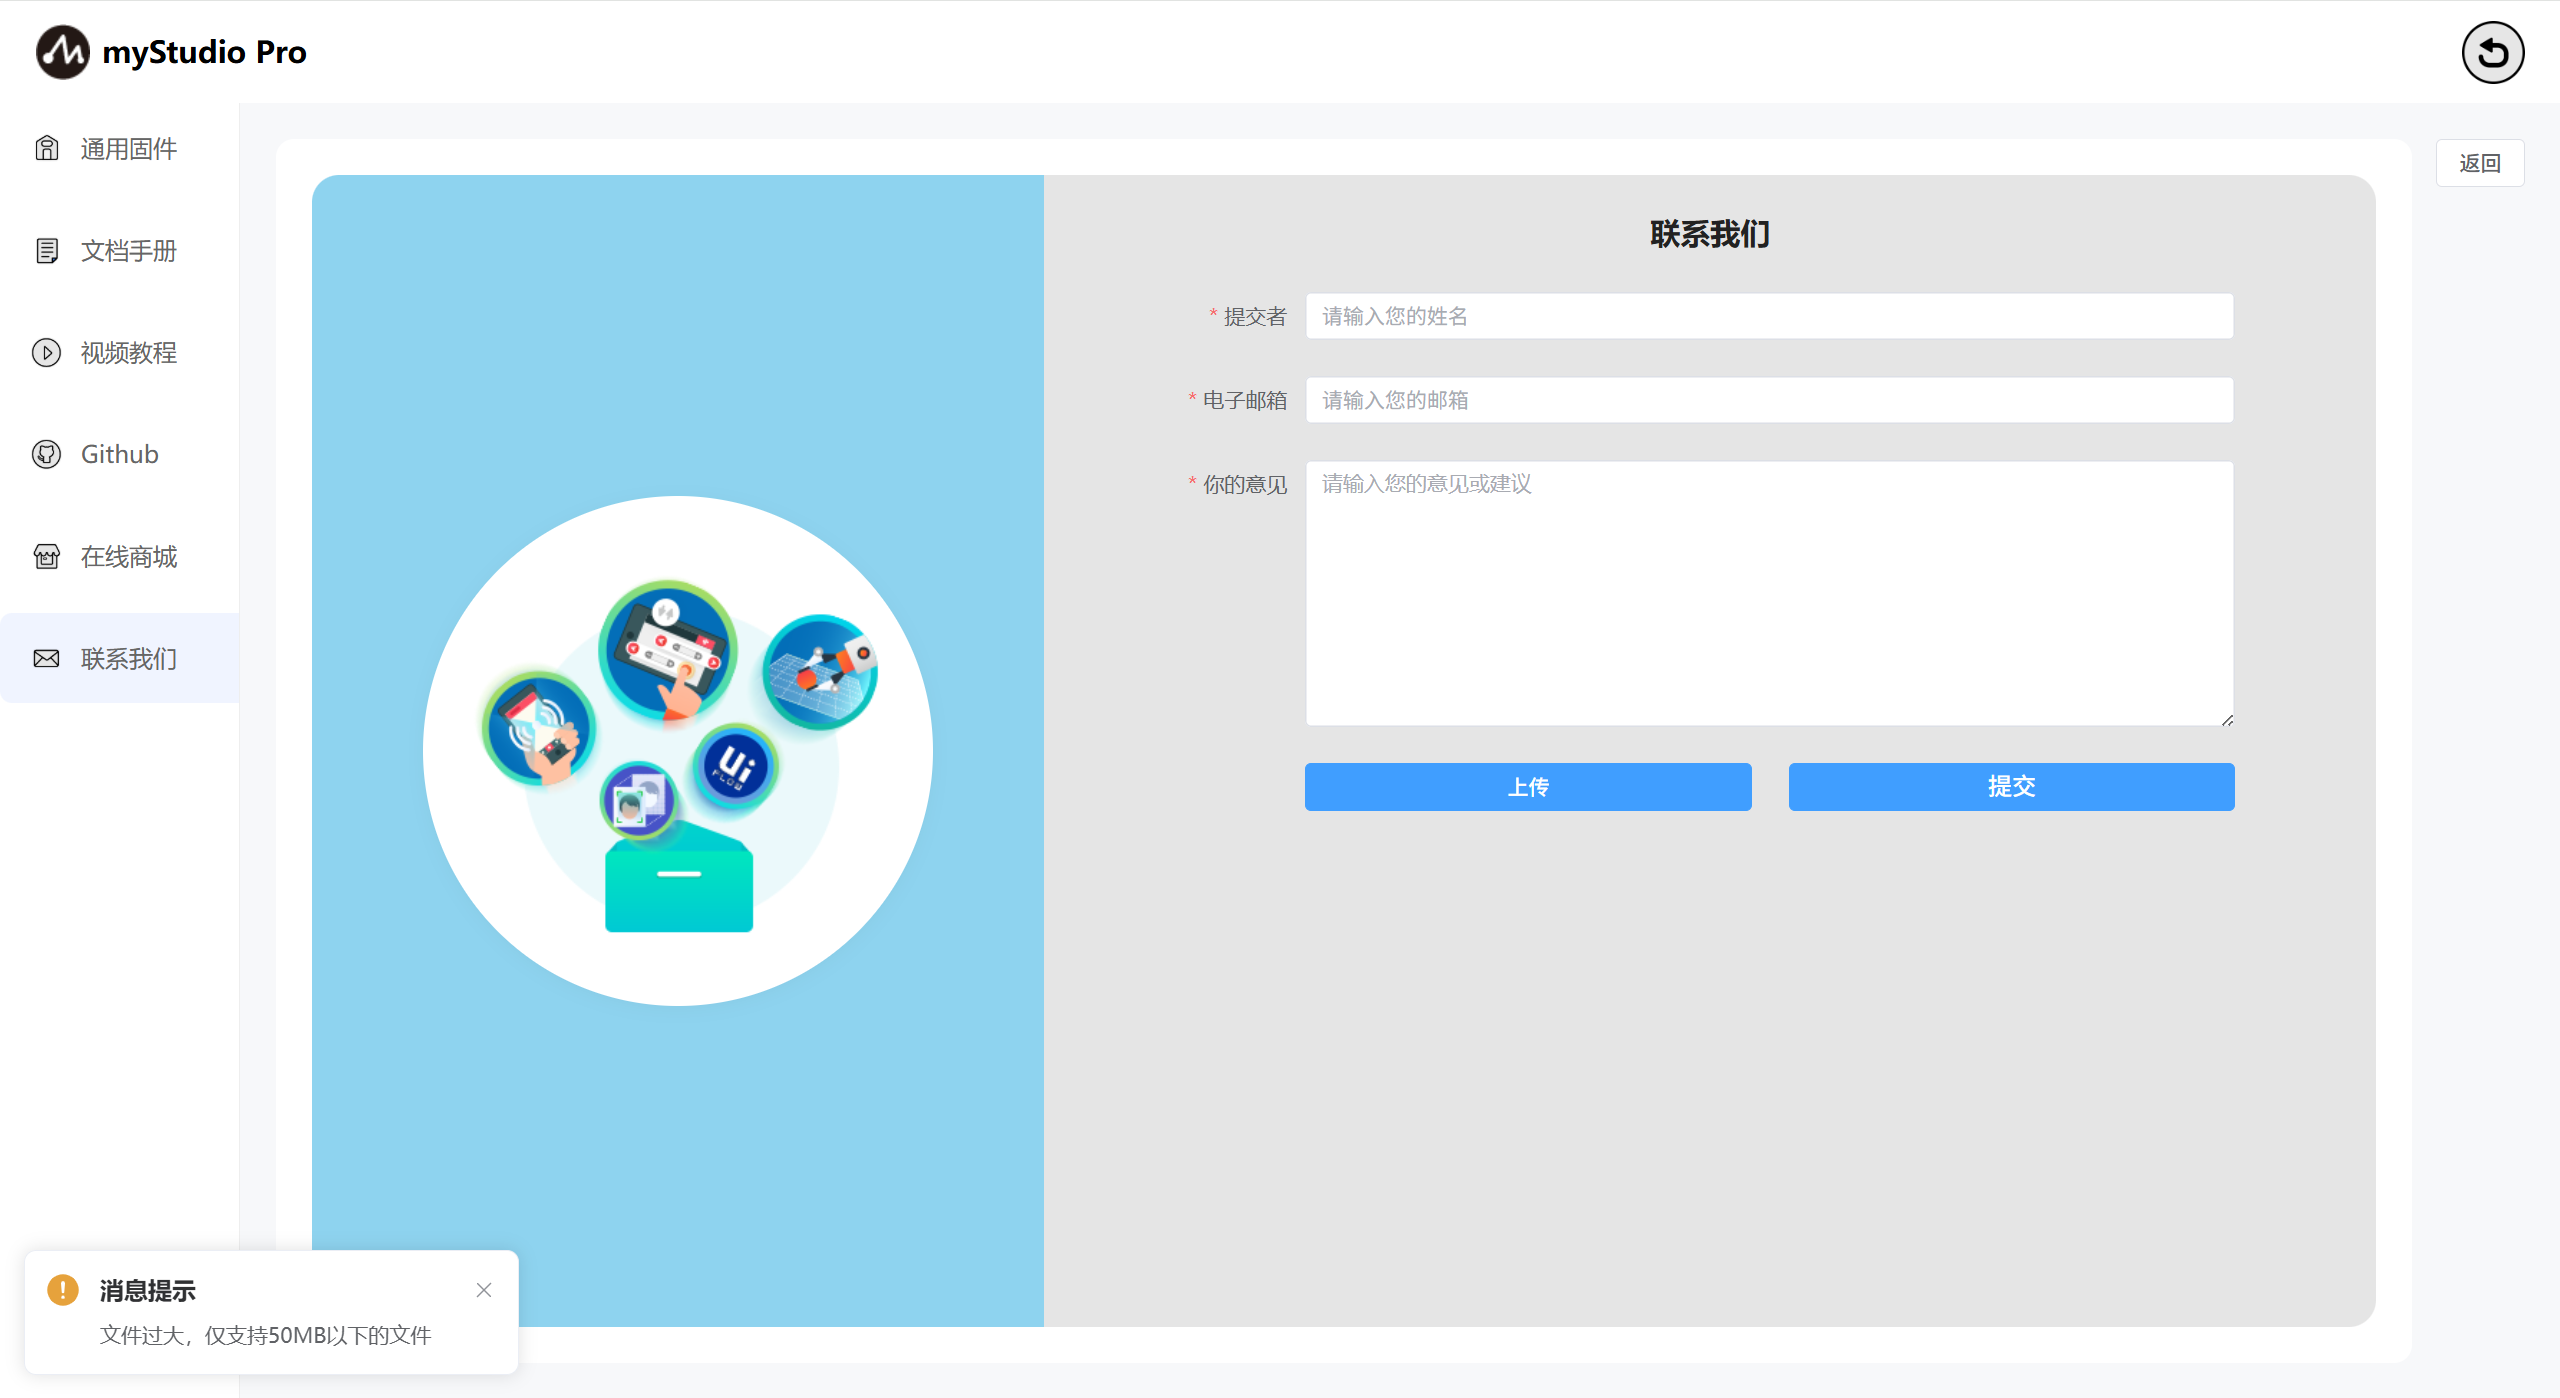Focus the 提交者 name input field
The image size is (2560, 1398).
(x=1768, y=316)
